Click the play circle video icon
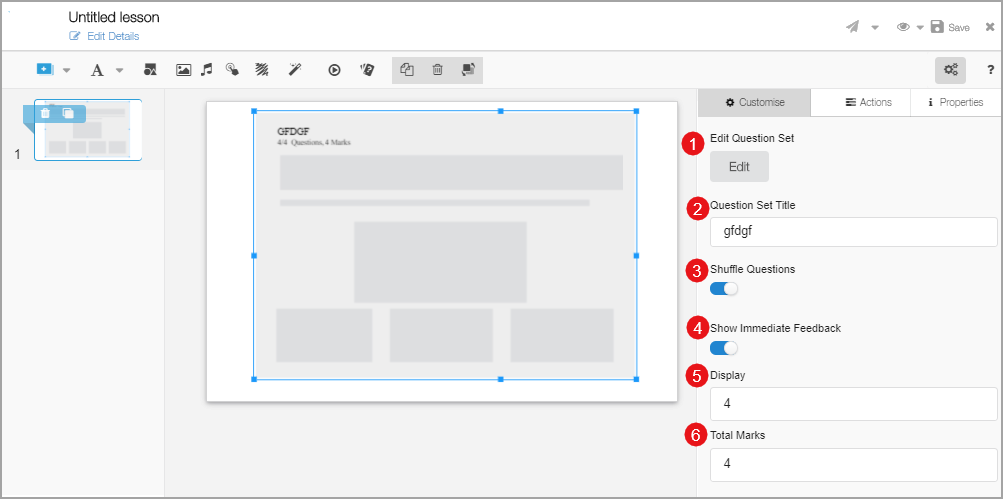Image resolution: width=1003 pixels, height=499 pixels. (335, 70)
